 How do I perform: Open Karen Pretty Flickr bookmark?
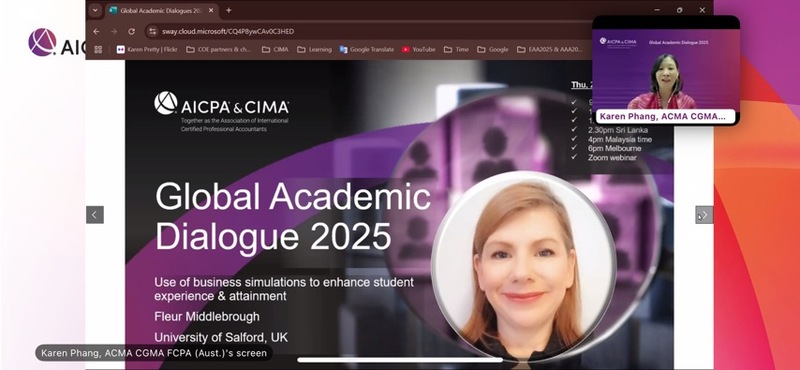147,50
